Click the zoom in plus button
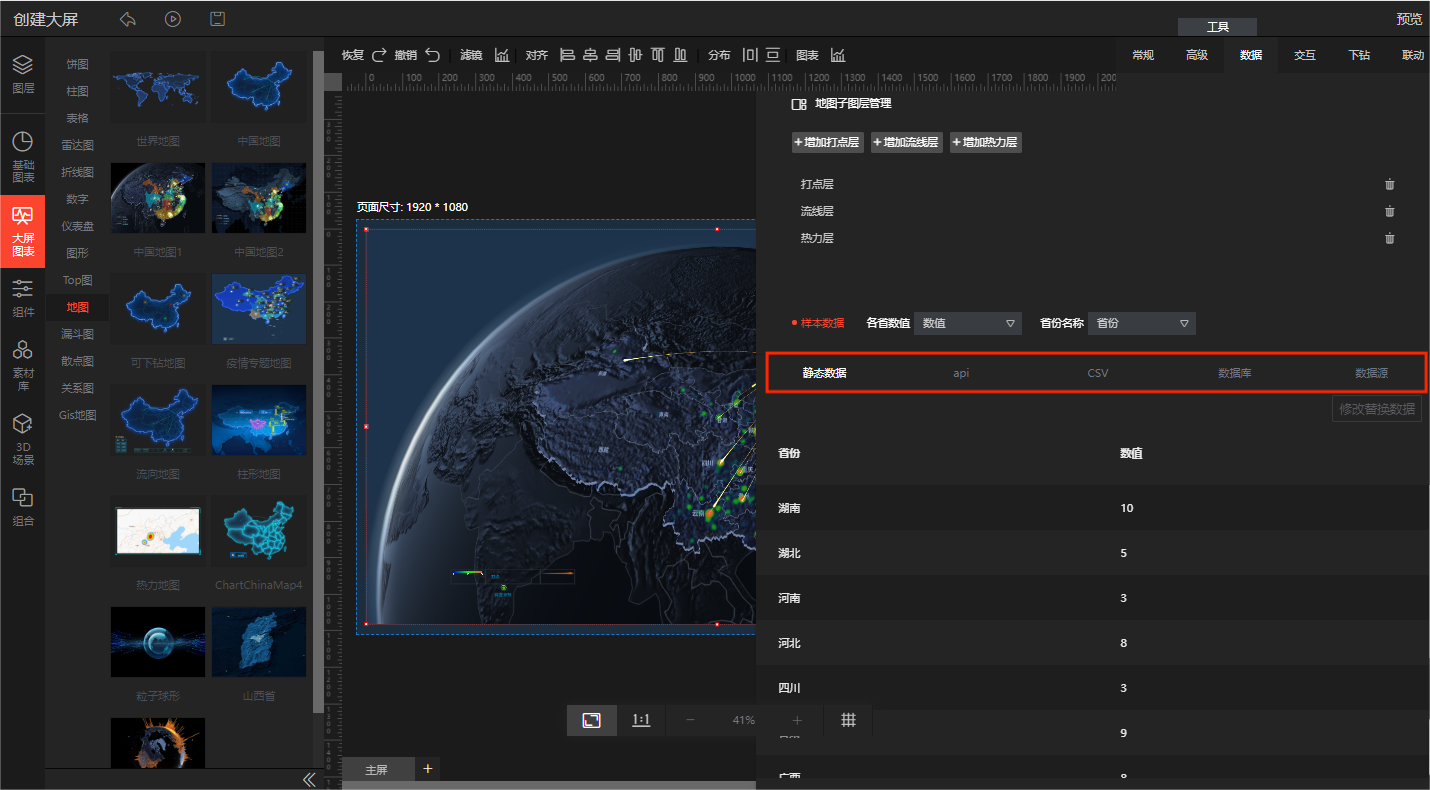The image size is (1430, 790). tap(797, 720)
